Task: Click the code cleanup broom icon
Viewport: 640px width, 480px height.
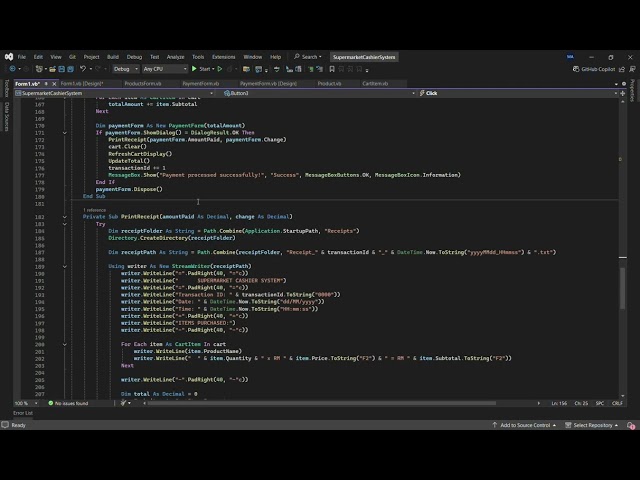Action: pos(123,403)
